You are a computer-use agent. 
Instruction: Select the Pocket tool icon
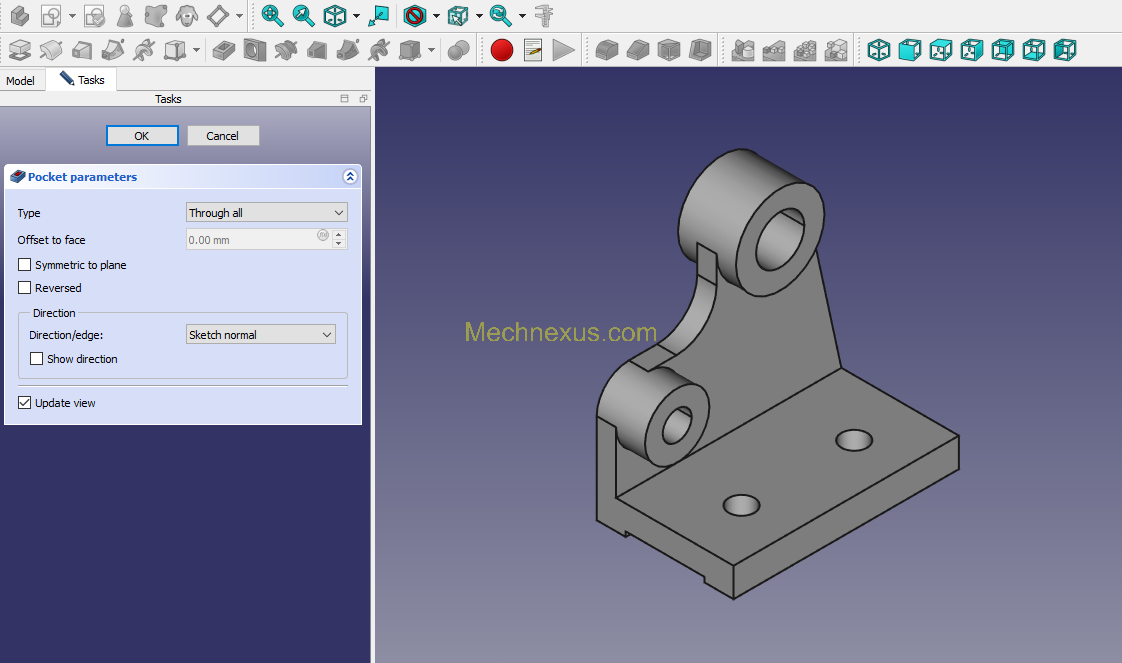[224, 50]
